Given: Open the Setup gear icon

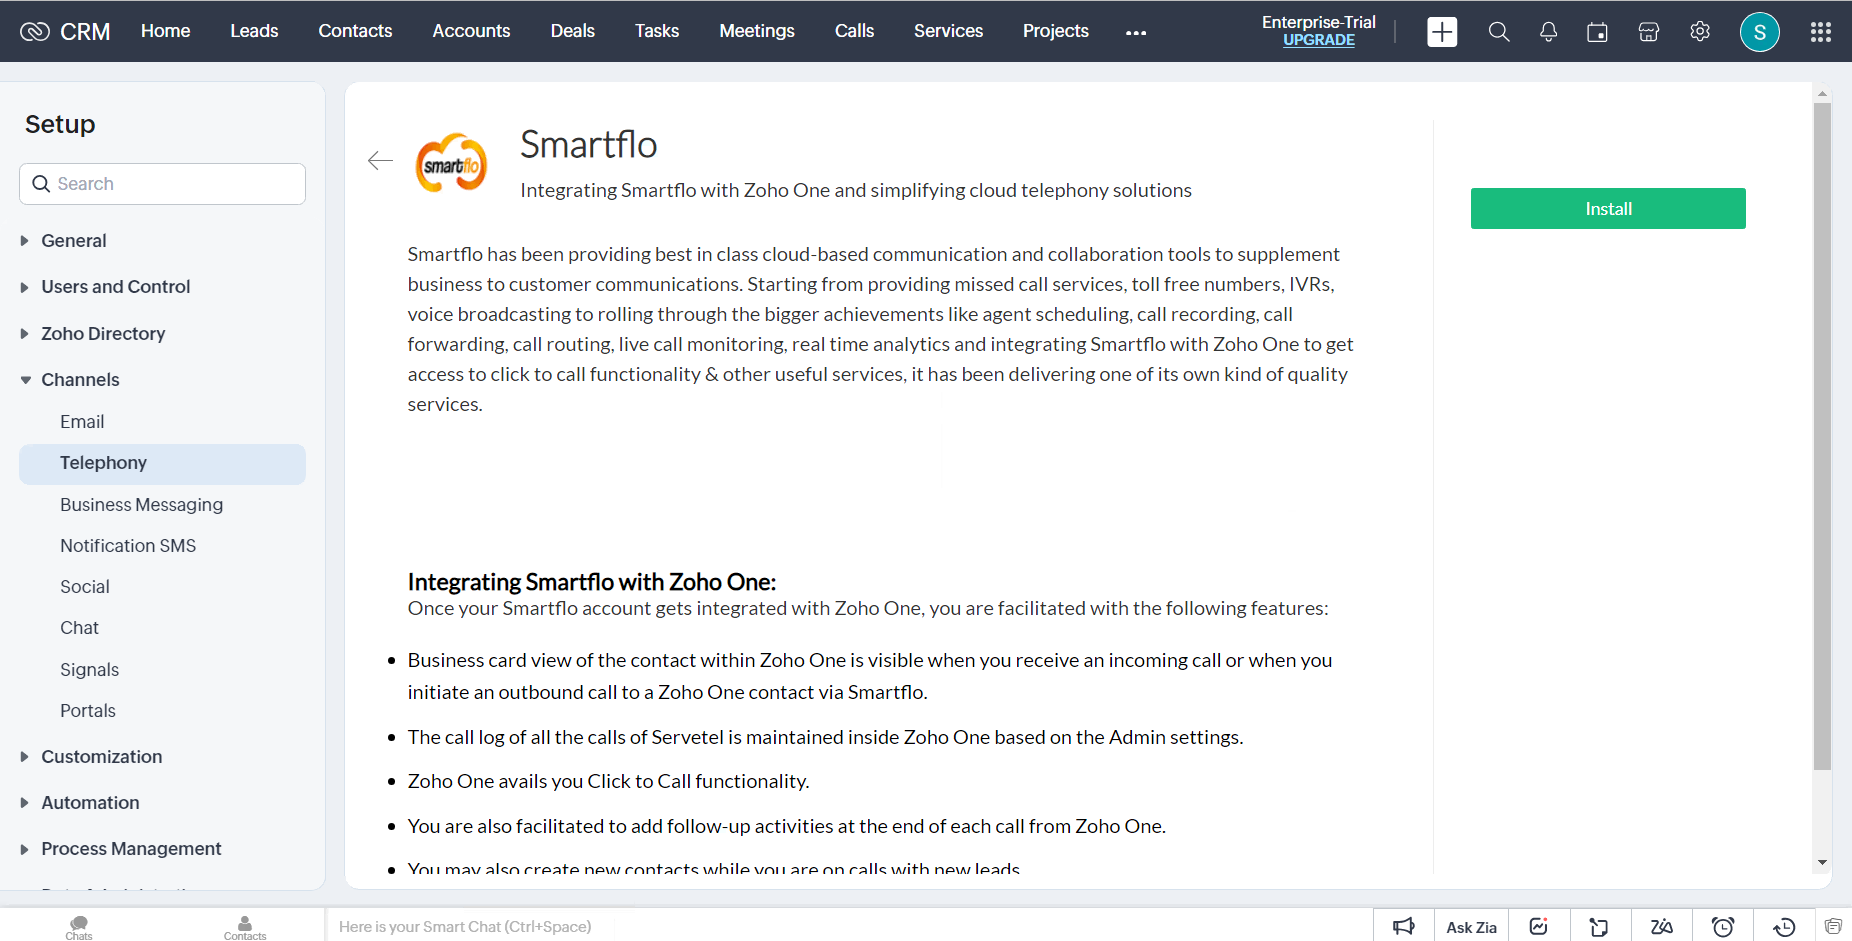Looking at the screenshot, I should 1699,32.
